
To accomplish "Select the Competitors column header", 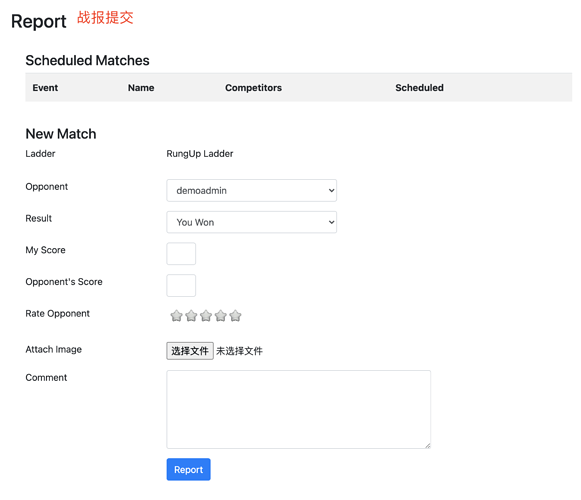I will point(253,88).
